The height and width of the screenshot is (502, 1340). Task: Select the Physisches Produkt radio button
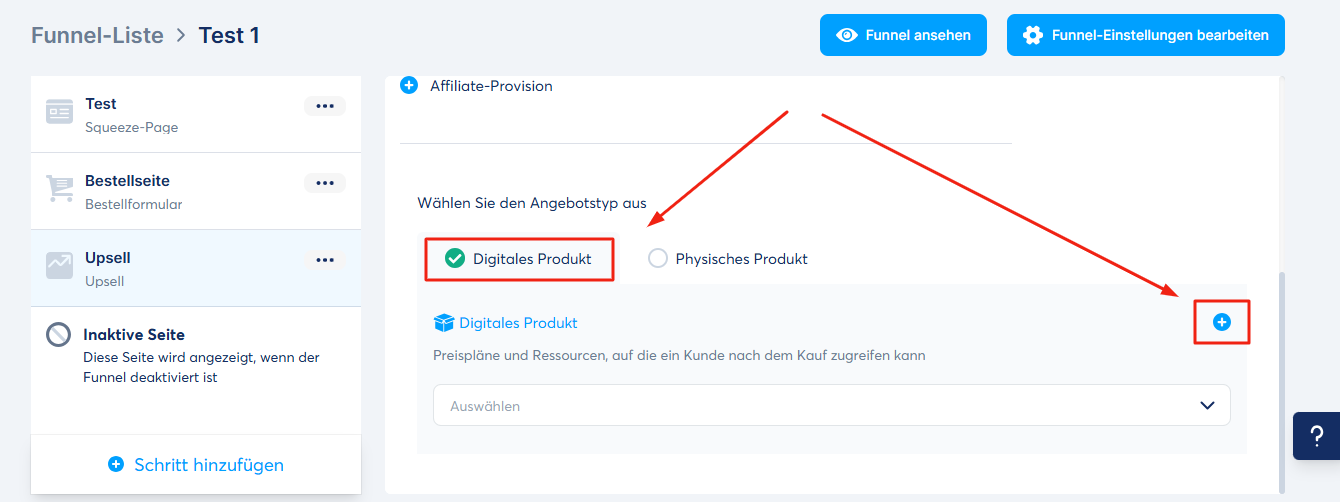tap(657, 259)
